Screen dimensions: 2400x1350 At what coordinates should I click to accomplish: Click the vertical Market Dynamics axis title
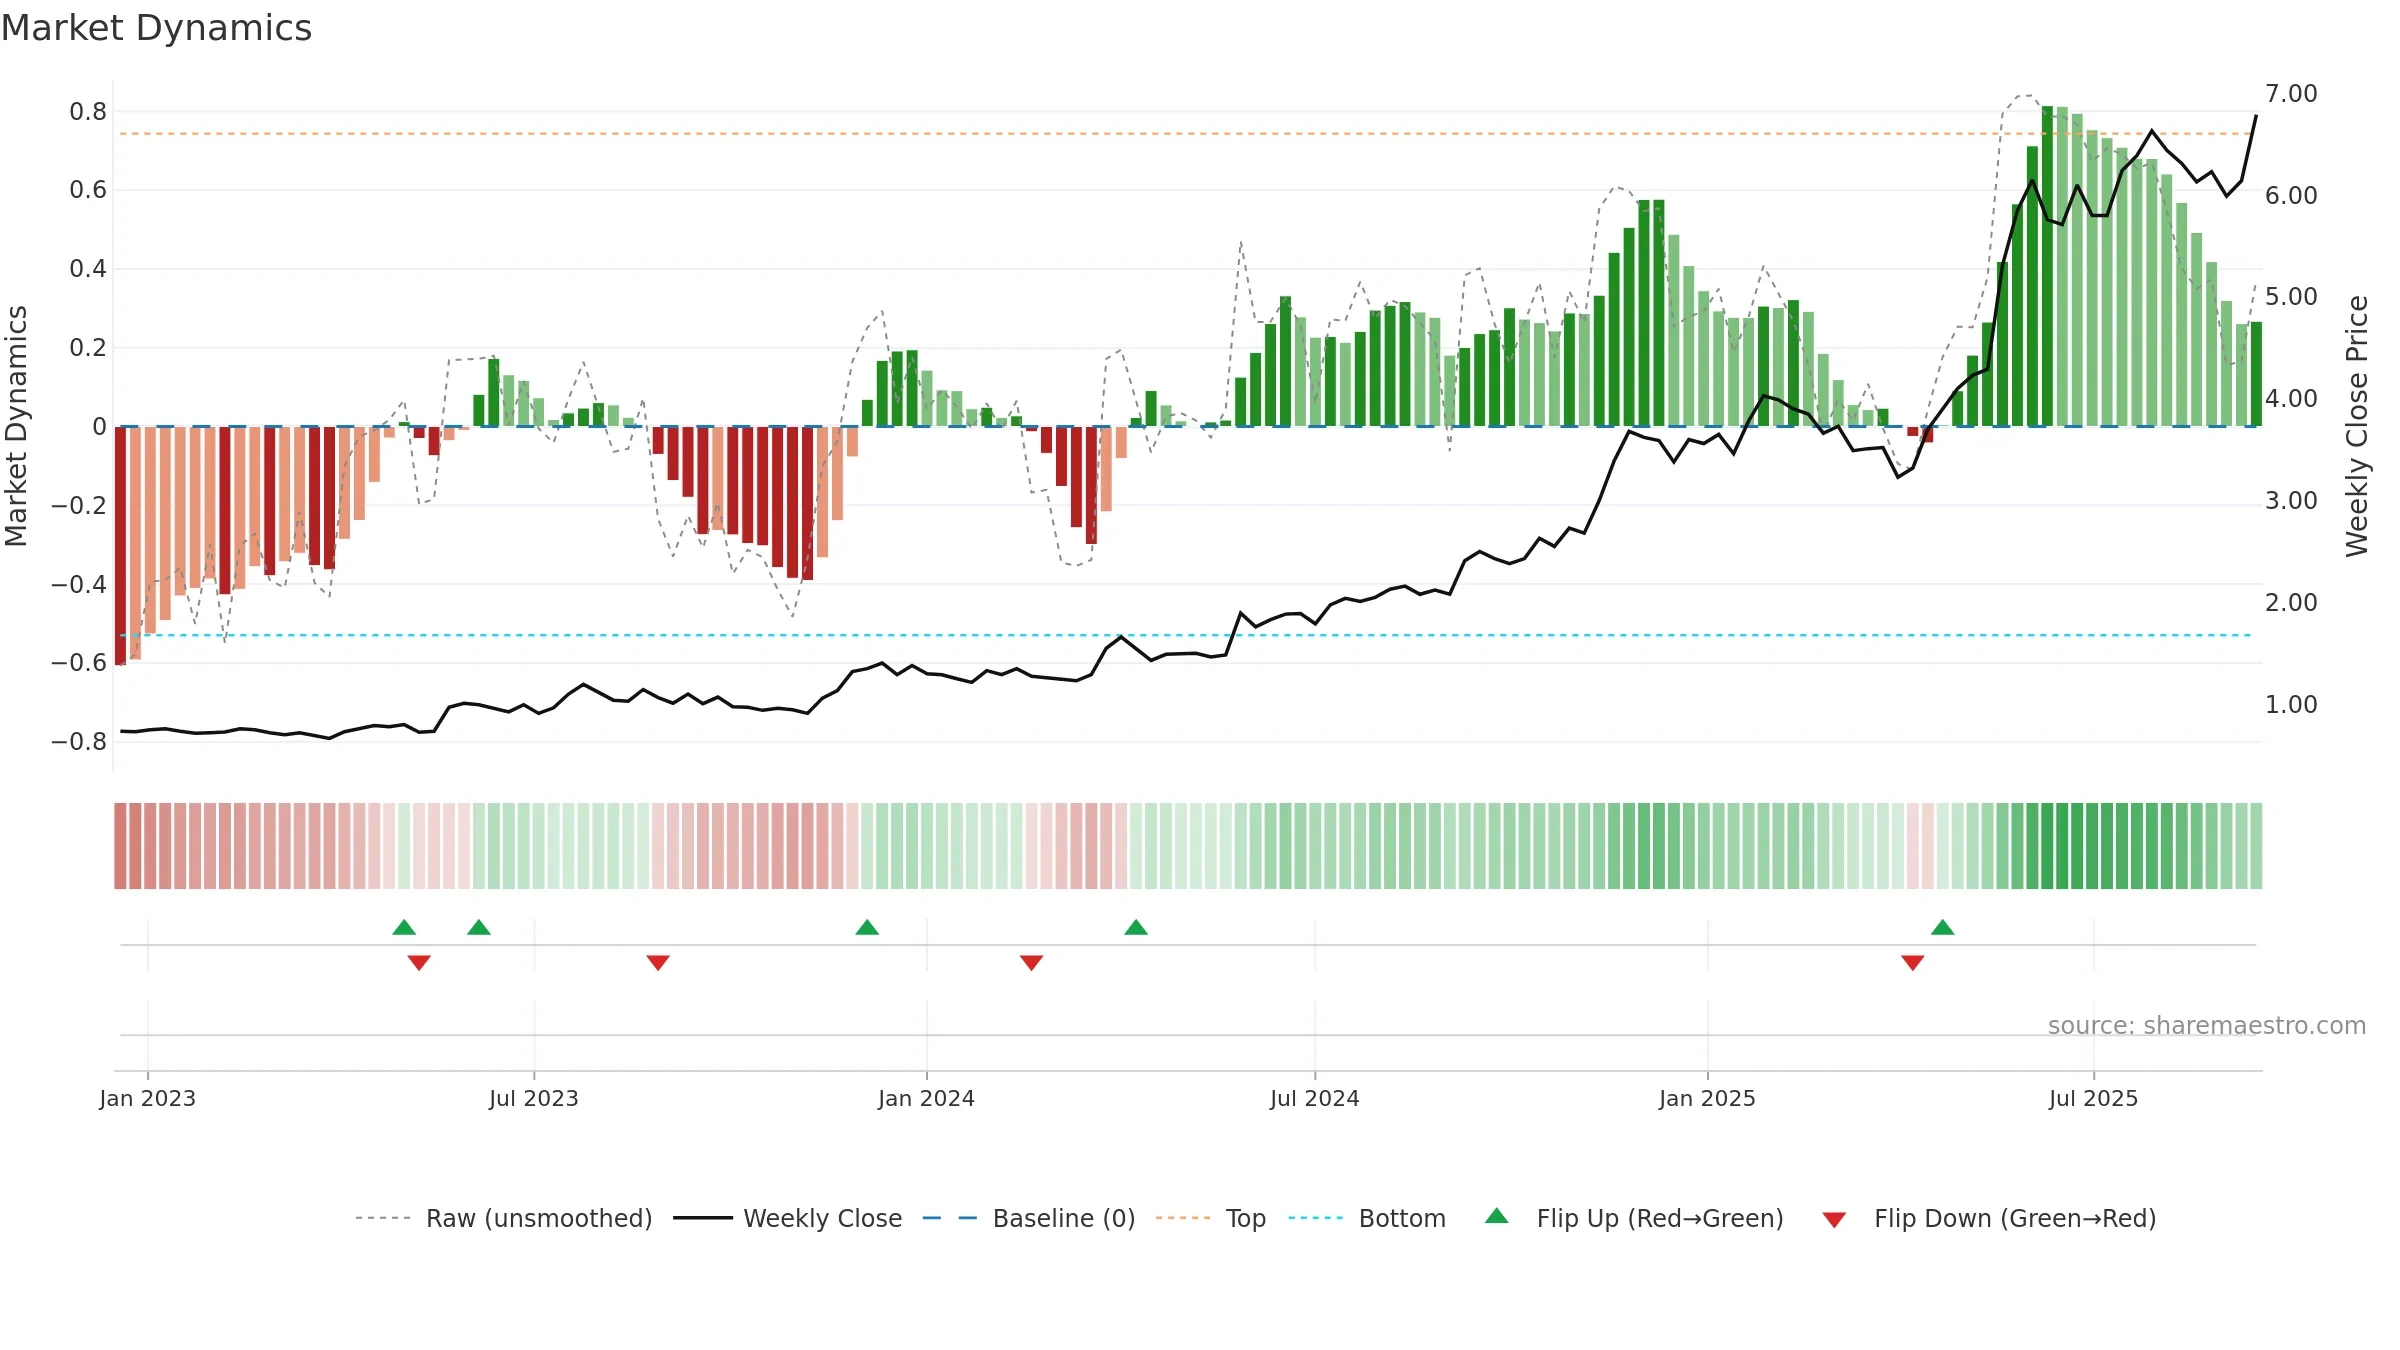point(16,426)
